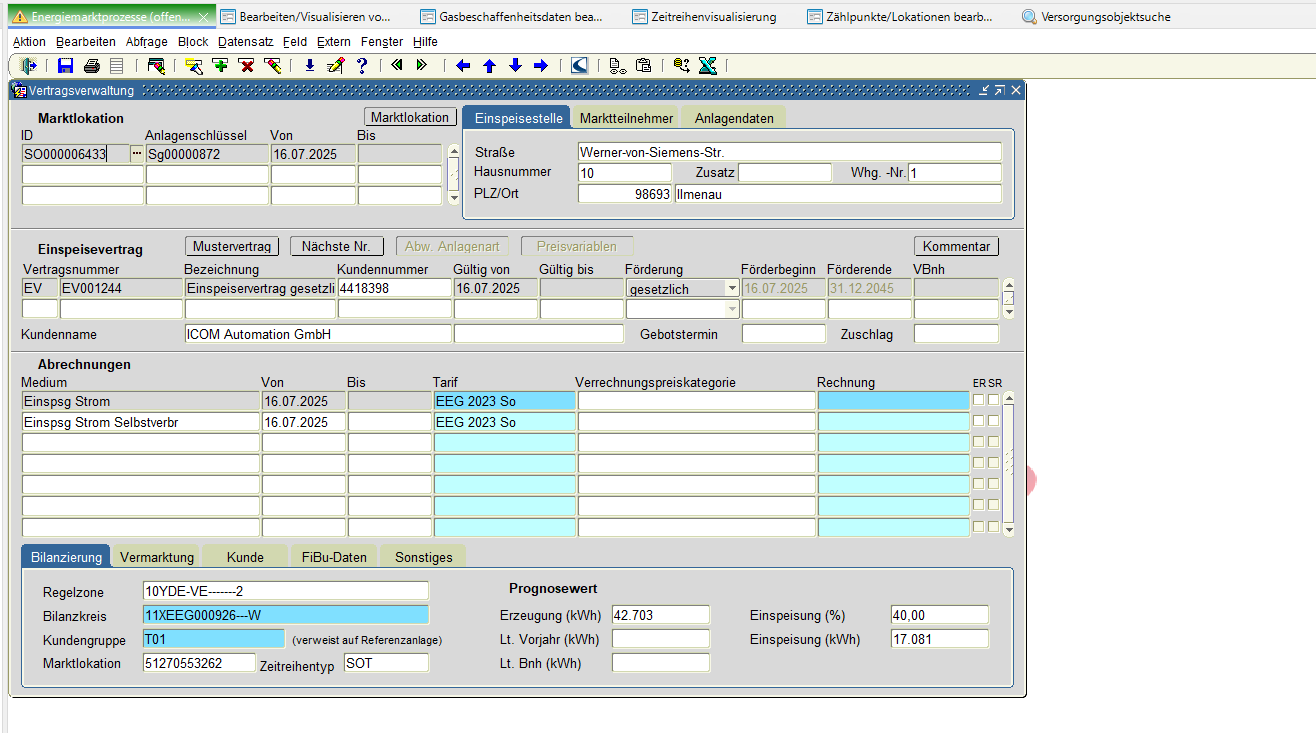Open the Datensatz menu

245,42
